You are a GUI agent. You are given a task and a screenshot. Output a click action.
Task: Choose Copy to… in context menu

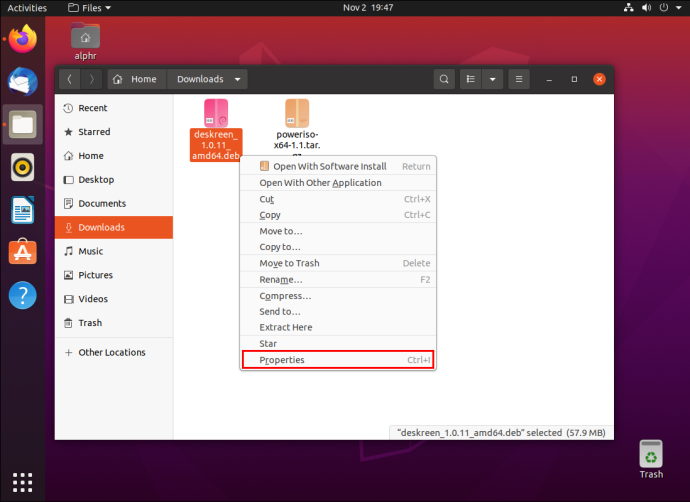(x=338, y=247)
